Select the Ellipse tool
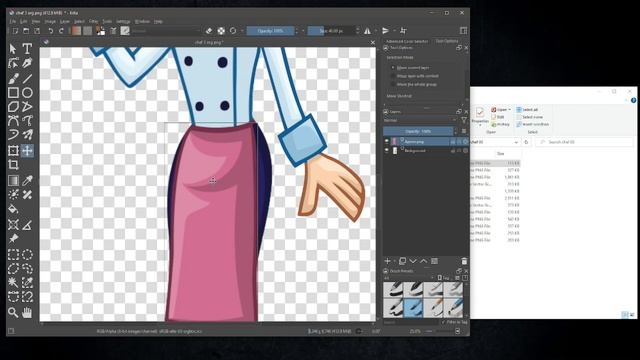The height and width of the screenshot is (360, 640). 27,93
